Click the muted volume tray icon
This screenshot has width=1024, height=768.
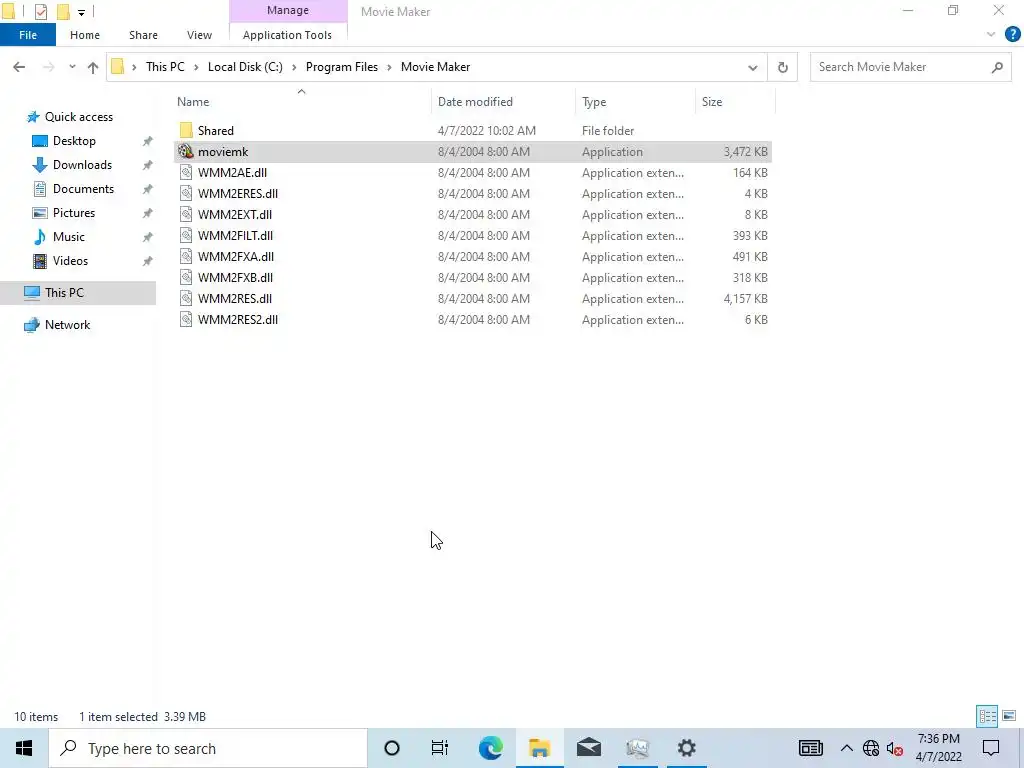(x=895, y=748)
